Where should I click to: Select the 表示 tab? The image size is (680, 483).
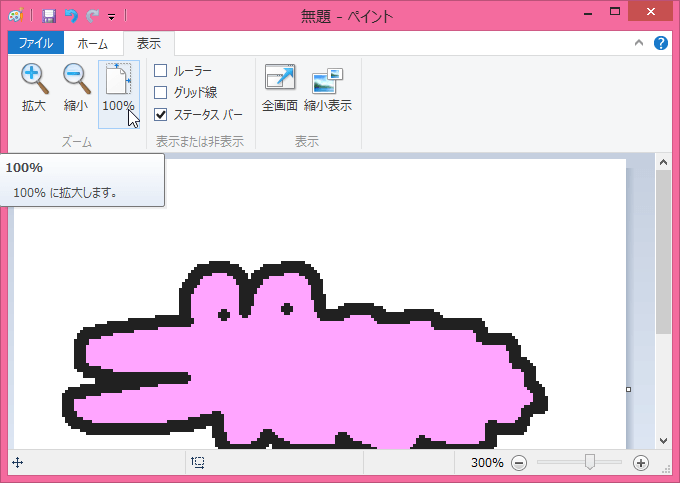pyautogui.click(x=149, y=43)
